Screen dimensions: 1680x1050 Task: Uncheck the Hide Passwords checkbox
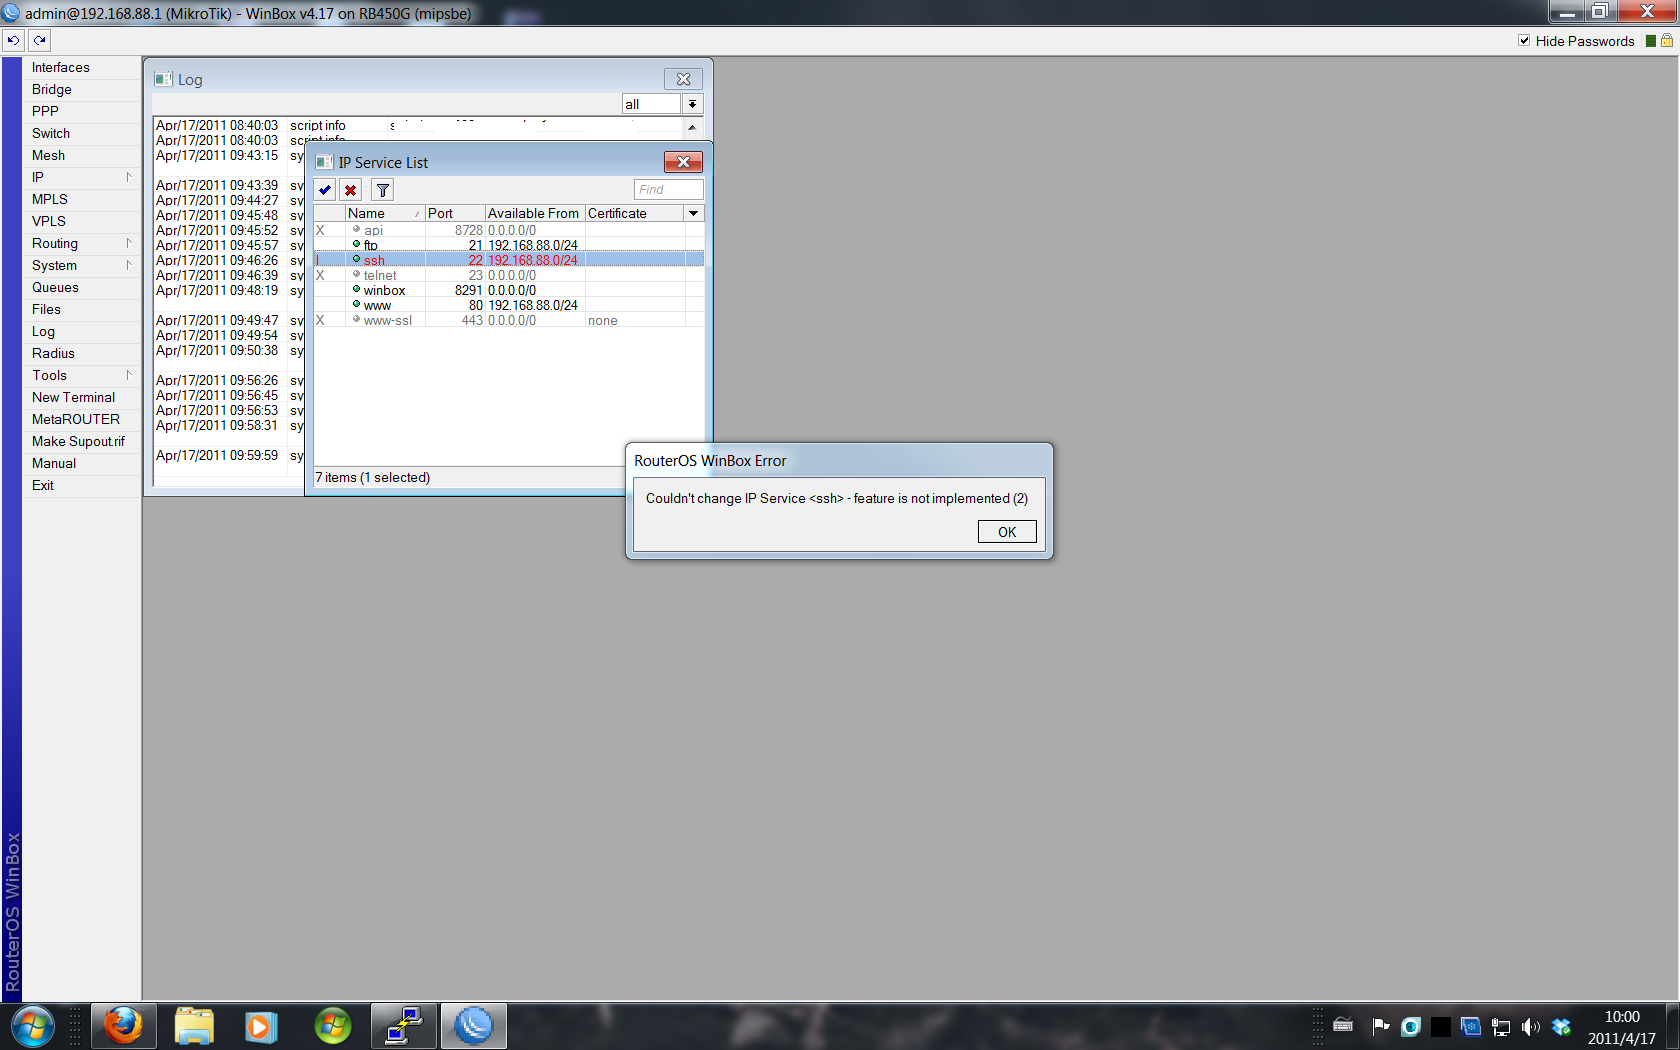[x=1524, y=41]
